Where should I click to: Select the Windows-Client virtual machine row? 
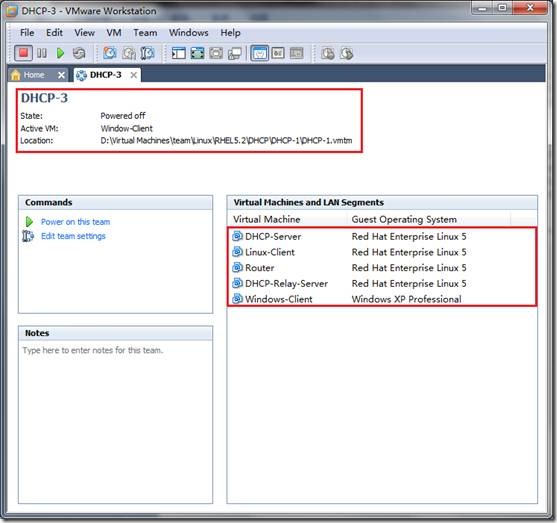pos(382,299)
